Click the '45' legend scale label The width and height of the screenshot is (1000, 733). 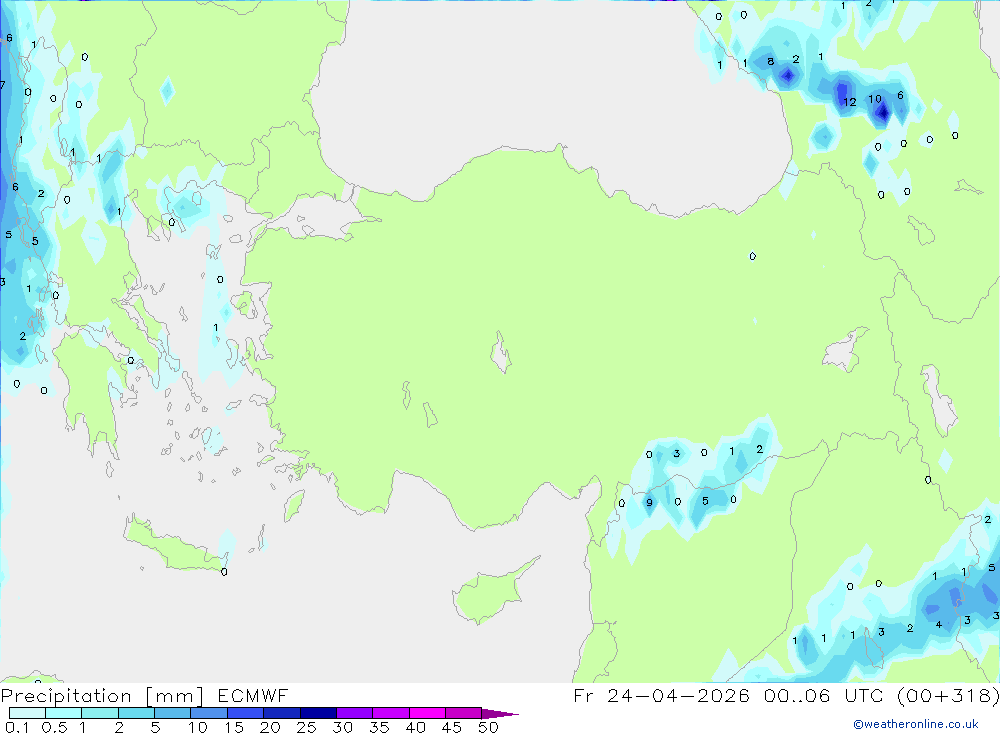coord(452,727)
